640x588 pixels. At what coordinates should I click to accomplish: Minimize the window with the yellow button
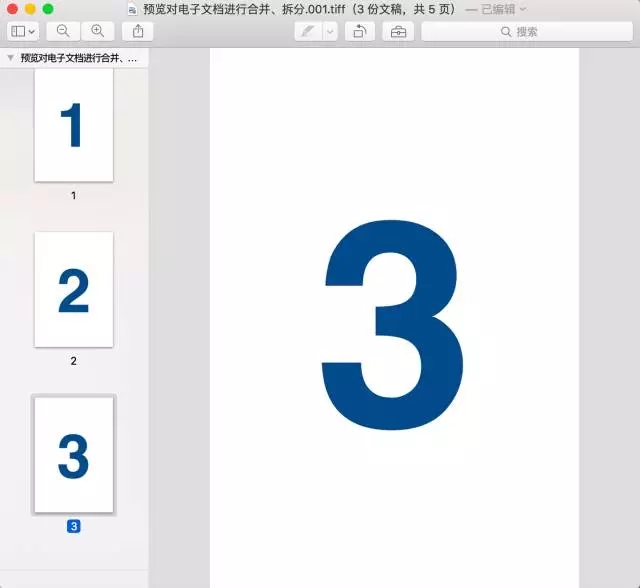coord(30,9)
